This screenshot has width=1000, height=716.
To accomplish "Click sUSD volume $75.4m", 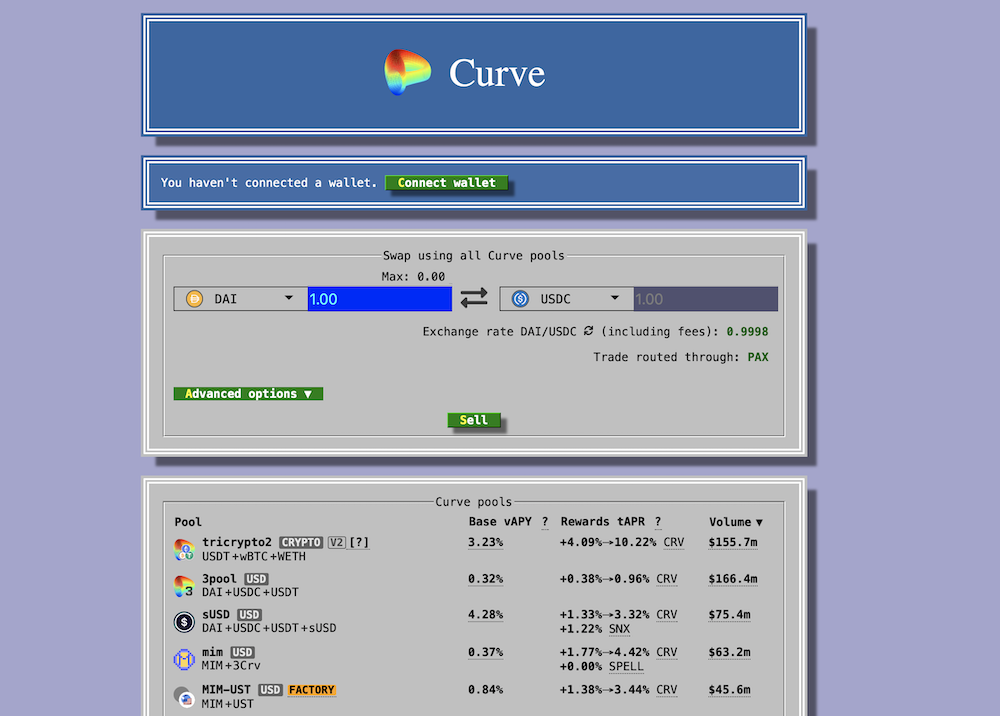I will (x=729, y=615).
